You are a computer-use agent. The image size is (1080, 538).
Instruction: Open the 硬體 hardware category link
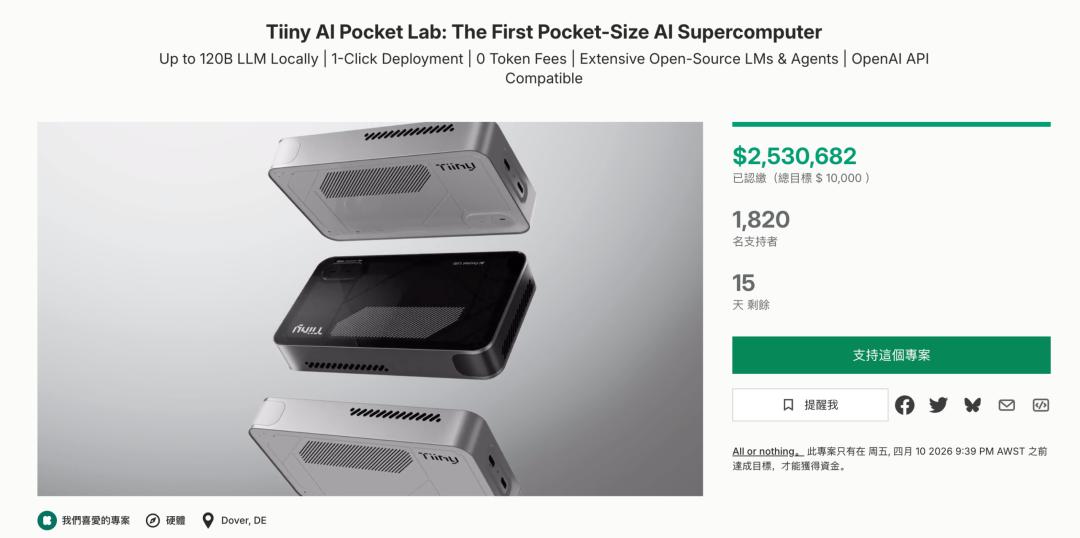pos(175,520)
